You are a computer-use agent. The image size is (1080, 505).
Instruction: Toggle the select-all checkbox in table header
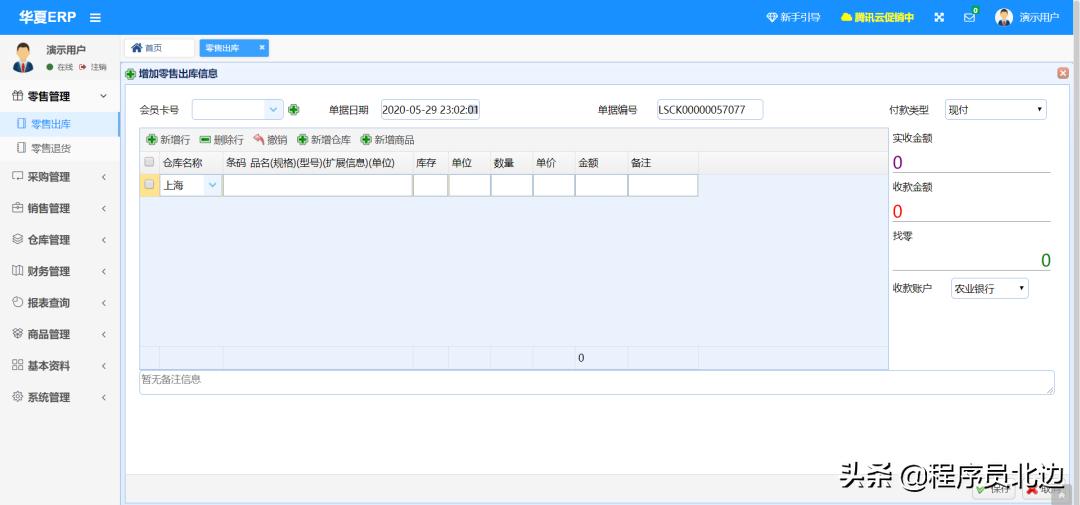point(149,163)
